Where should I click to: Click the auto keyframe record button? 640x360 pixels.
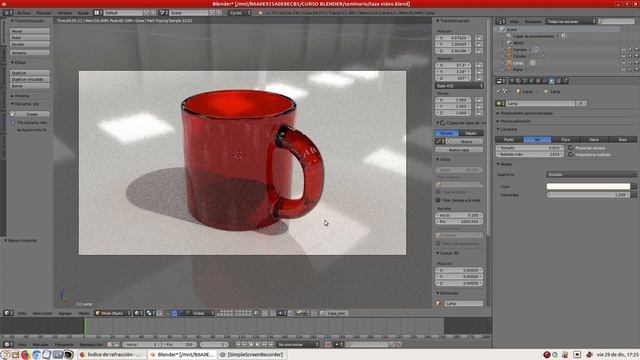point(328,344)
